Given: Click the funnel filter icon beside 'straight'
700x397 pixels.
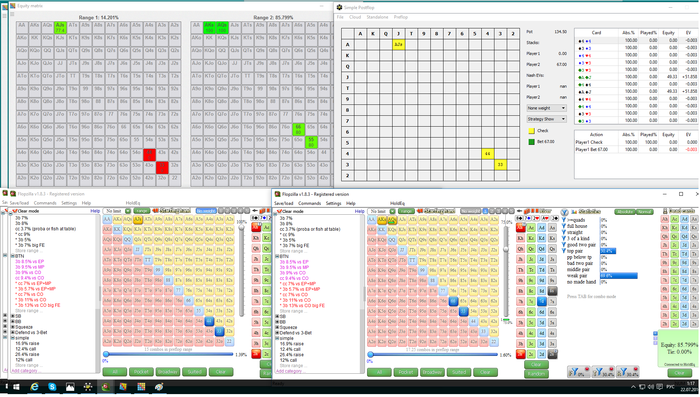Looking at the screenshot, I should tap(564, 232).
